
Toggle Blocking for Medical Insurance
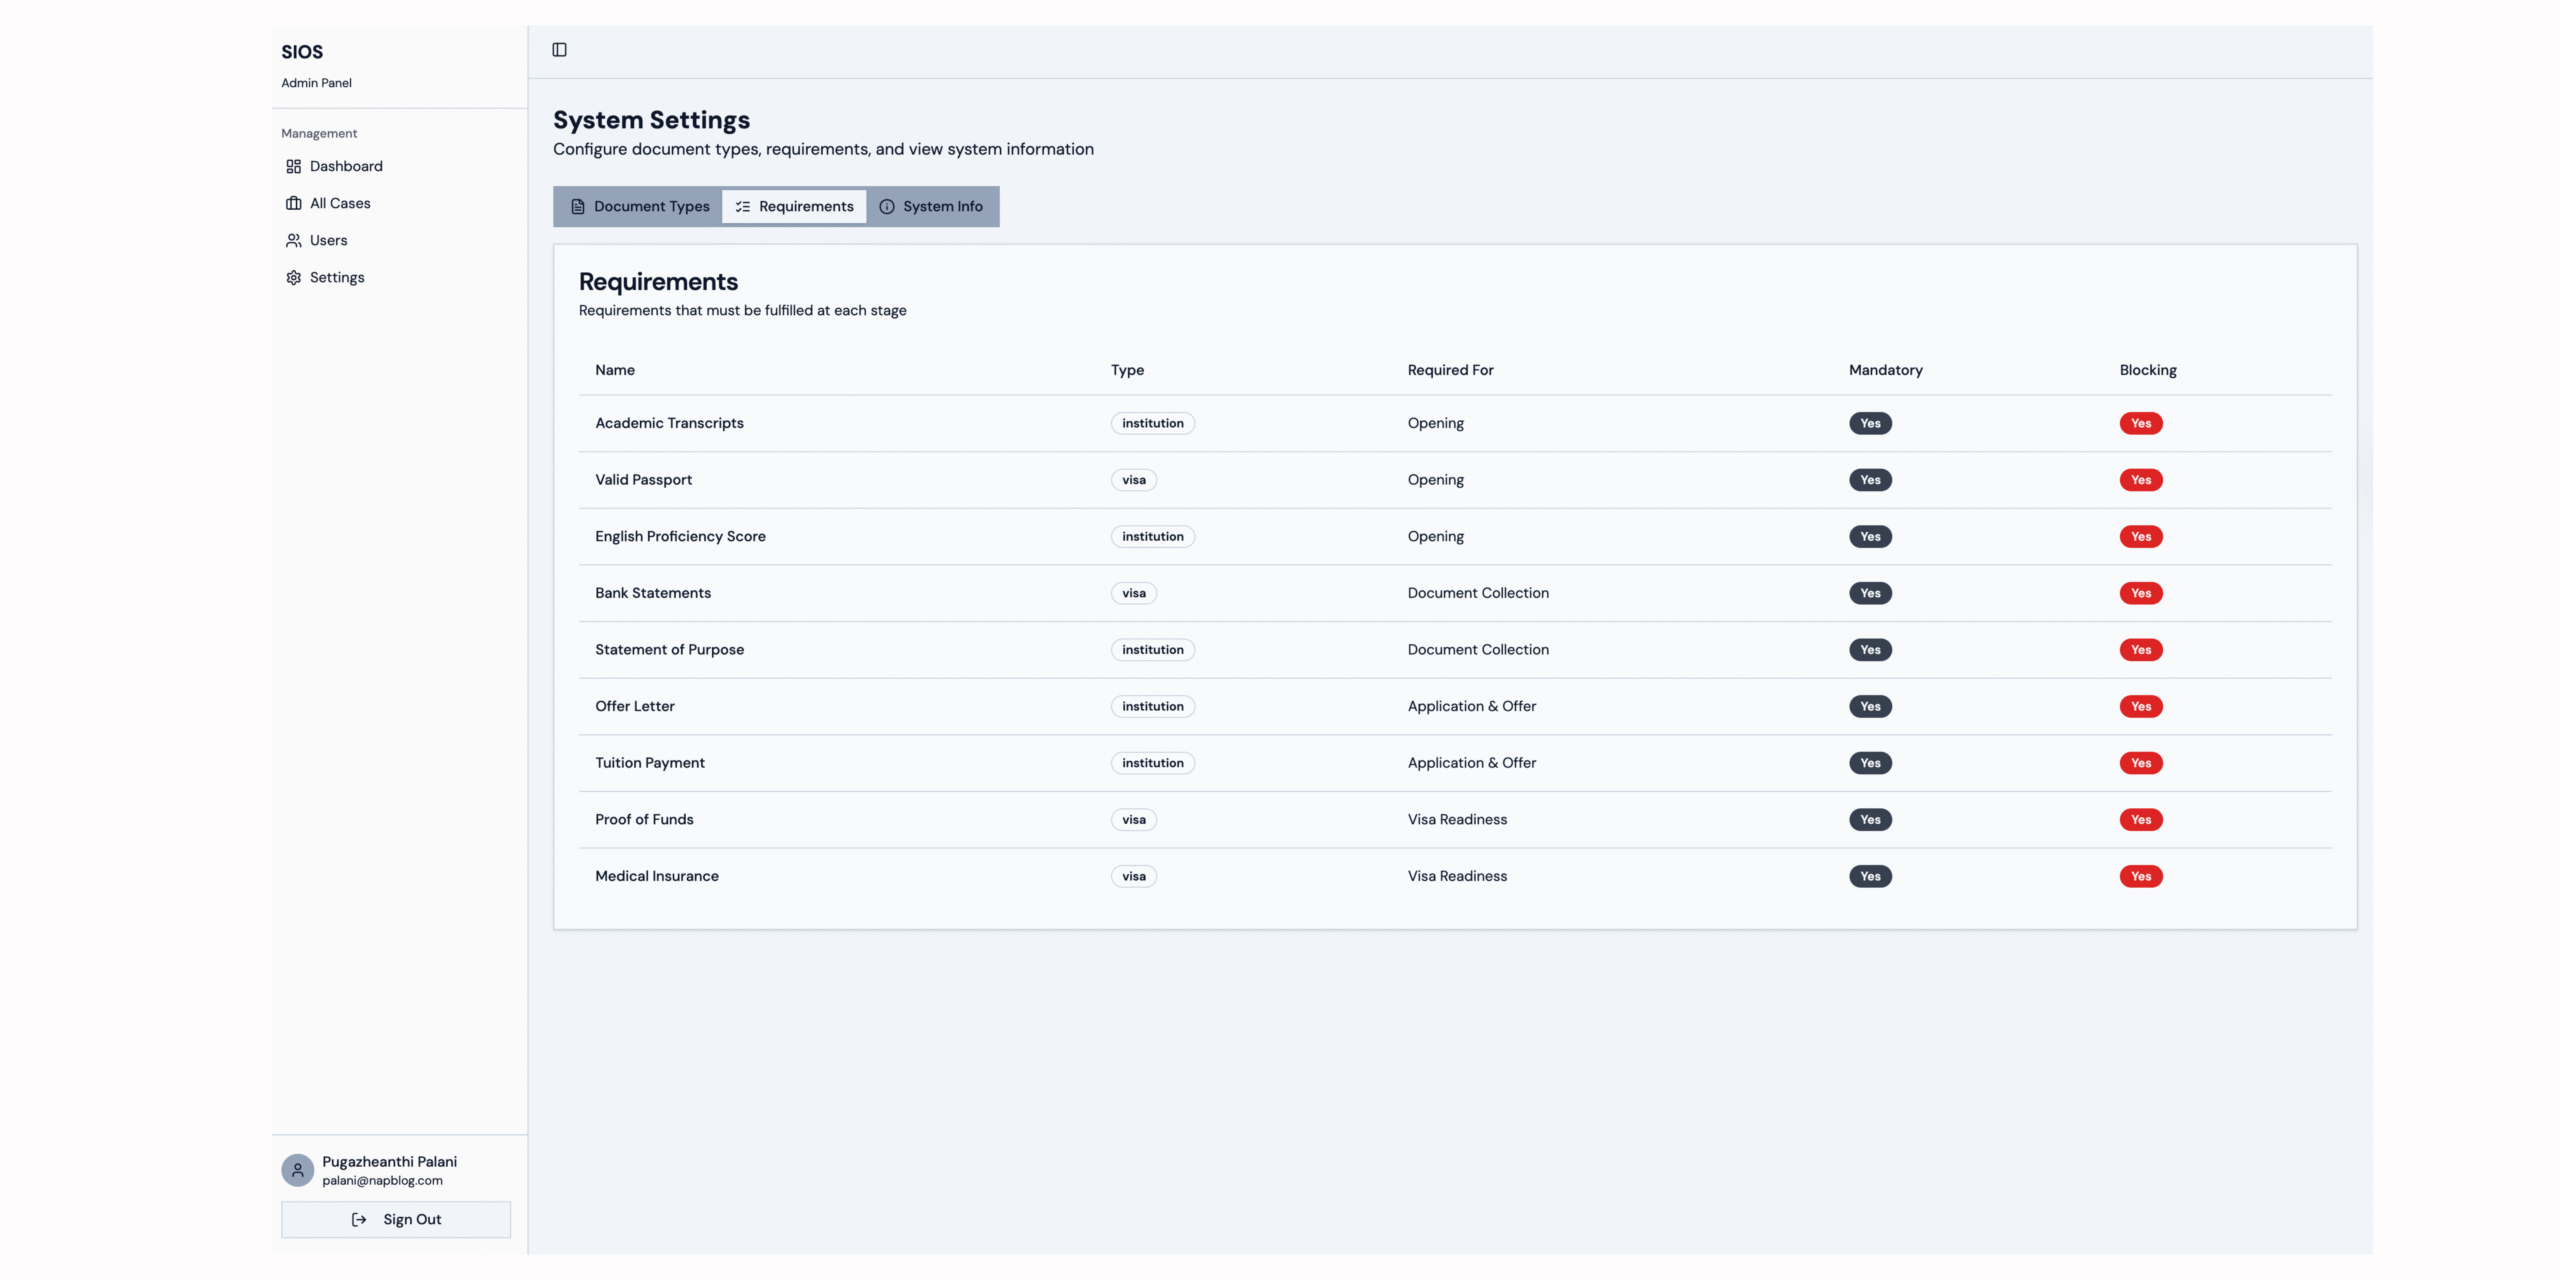[2141, 876]
